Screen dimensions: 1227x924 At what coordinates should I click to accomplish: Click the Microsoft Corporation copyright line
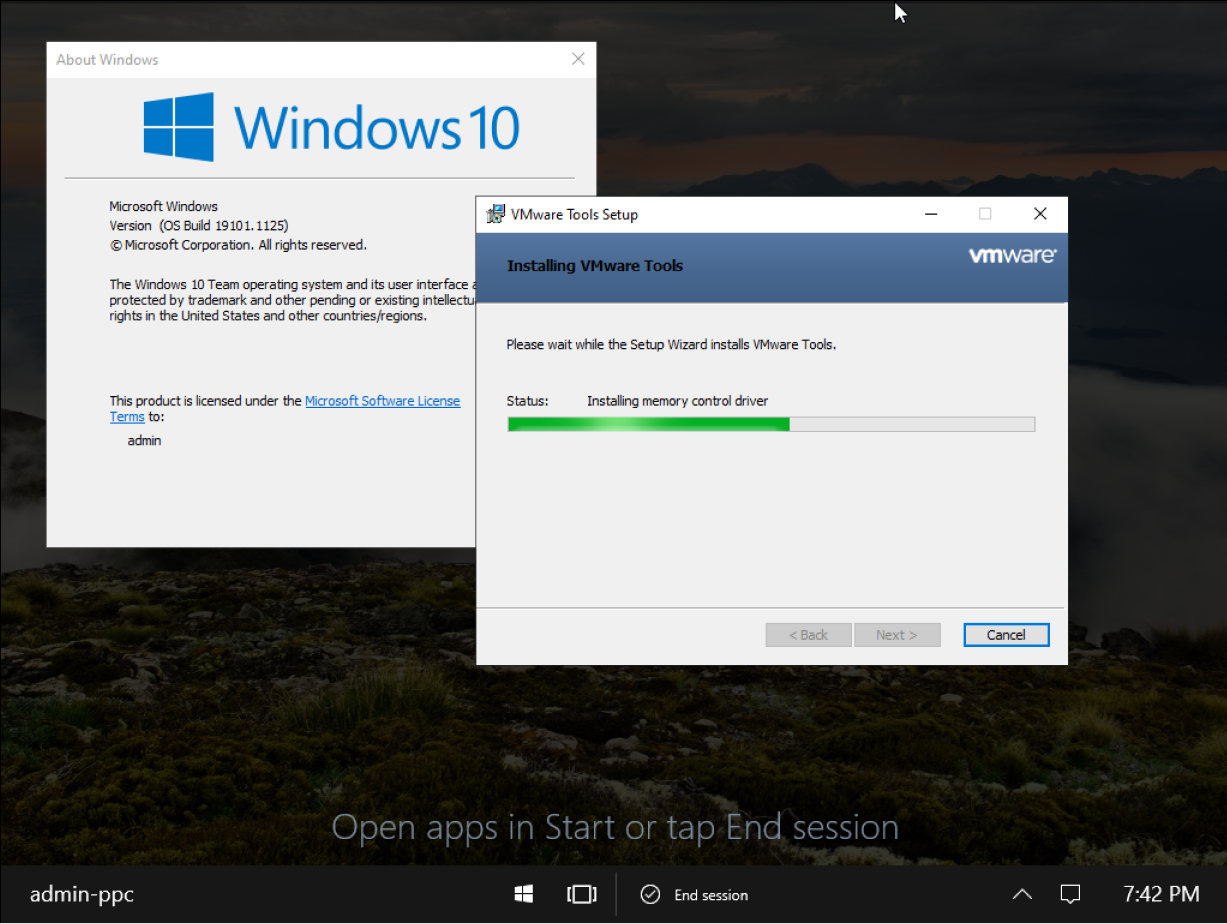click(238, 245)
